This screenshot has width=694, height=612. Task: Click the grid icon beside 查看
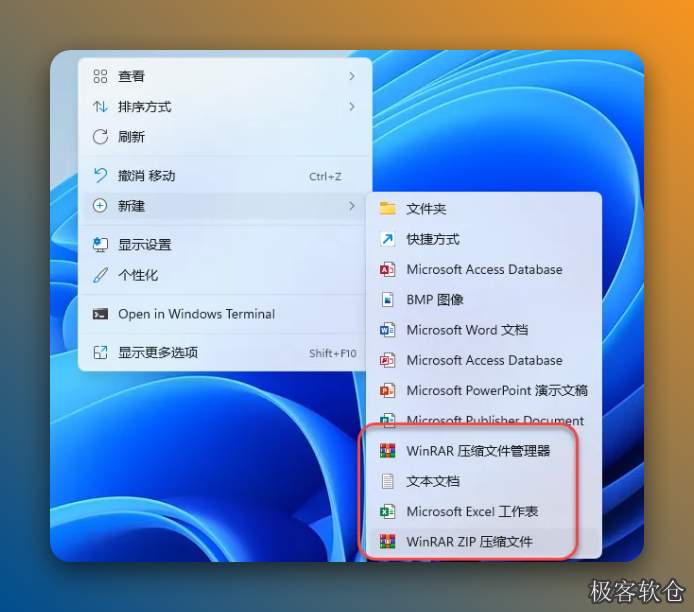(x=100, y=76)
